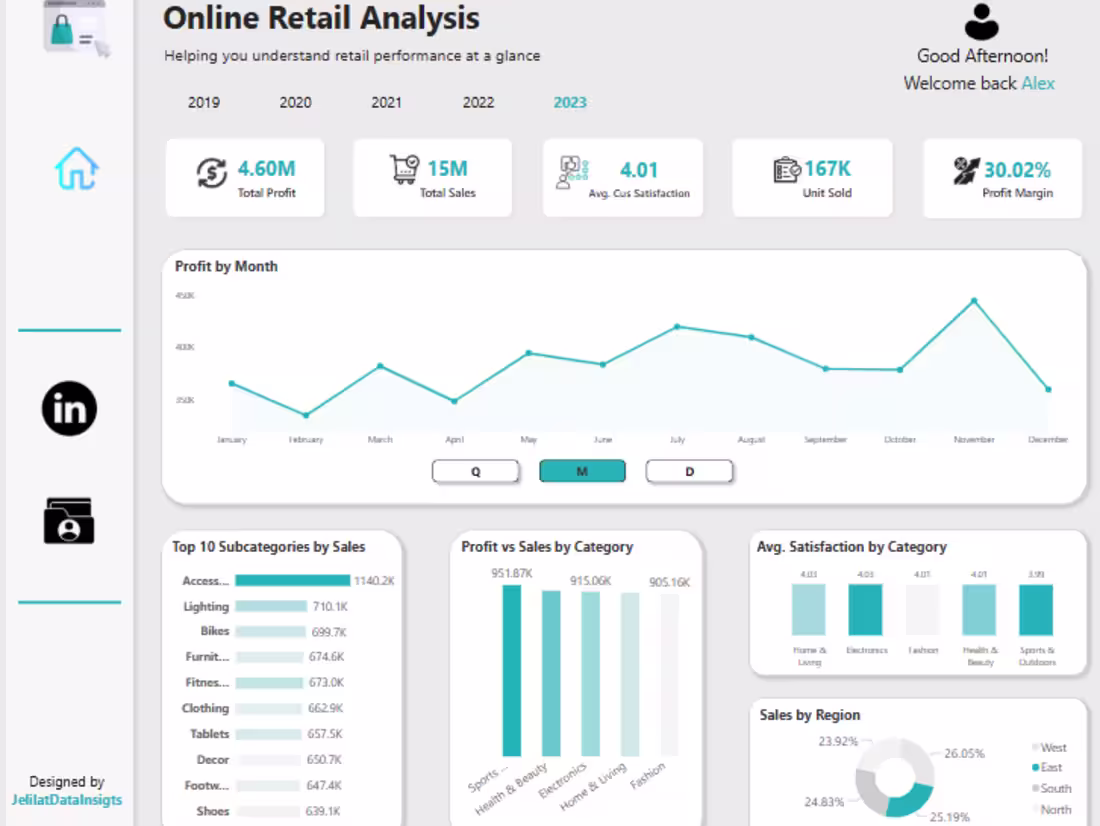Click the Alex welcome link
1100x826 pixels.
pos(1039,84)
